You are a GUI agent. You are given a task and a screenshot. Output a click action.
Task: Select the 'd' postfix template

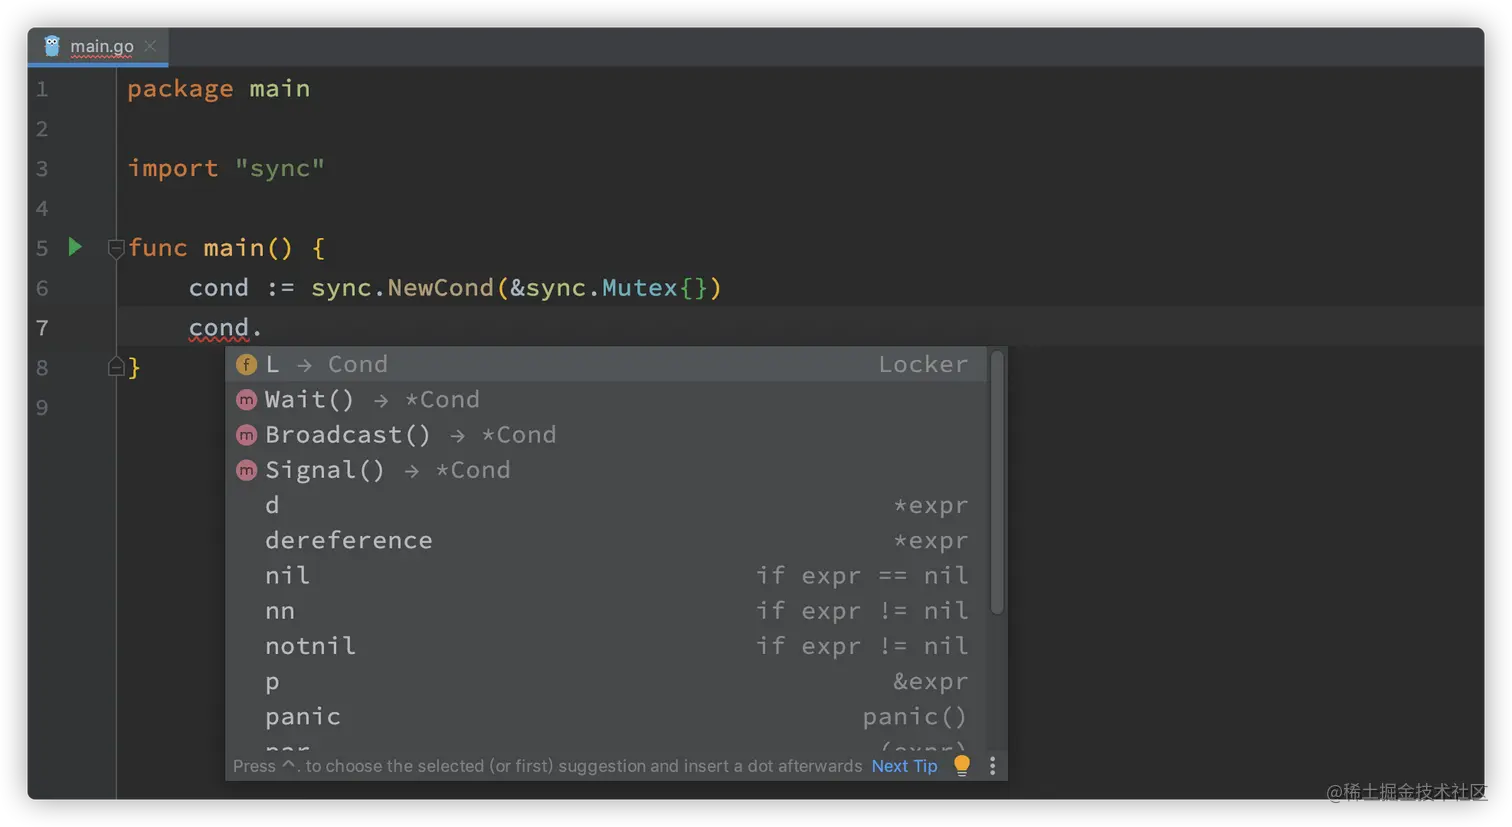(x=606, y=505)
